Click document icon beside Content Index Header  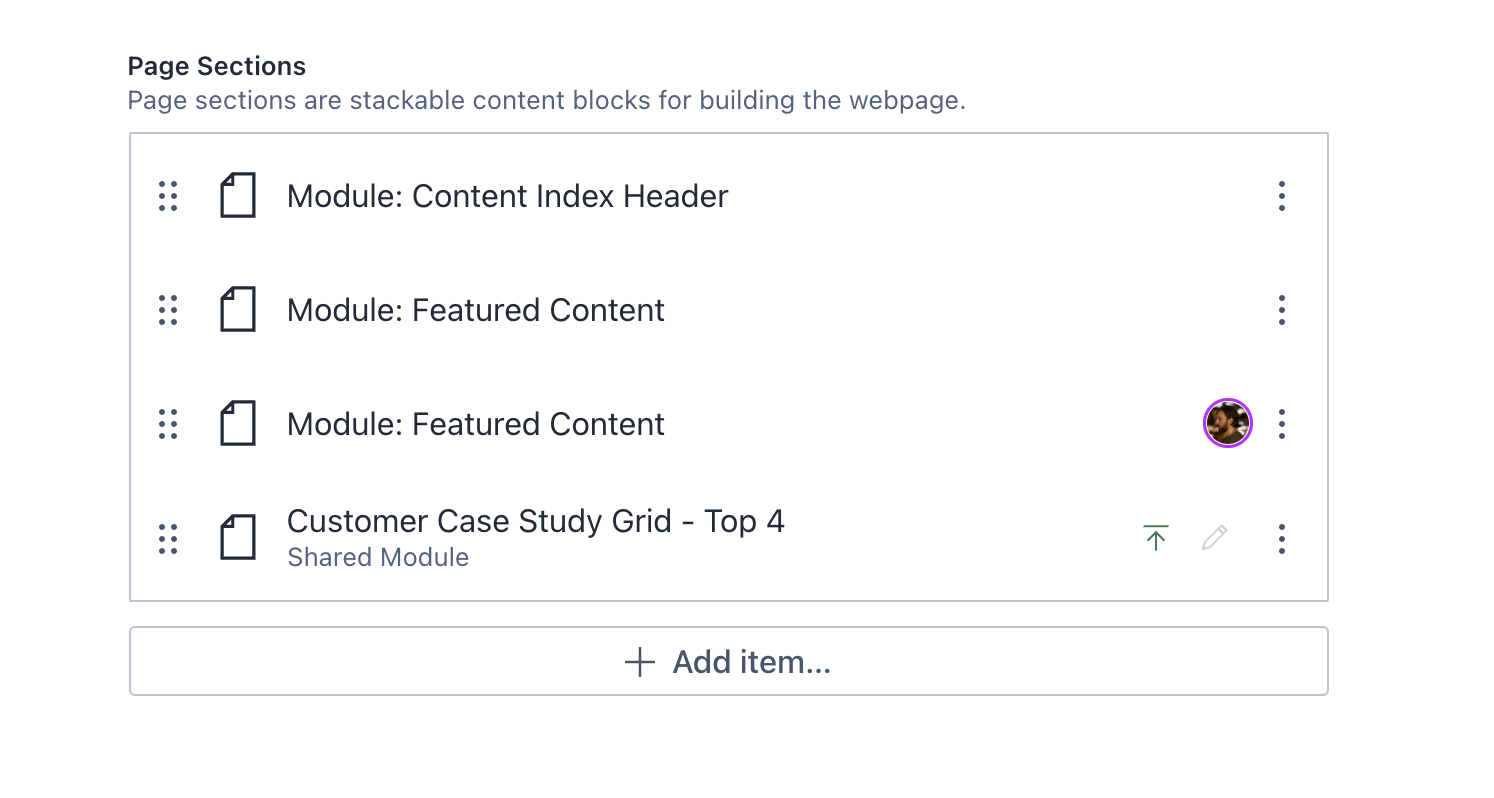[x=238, y=196]
